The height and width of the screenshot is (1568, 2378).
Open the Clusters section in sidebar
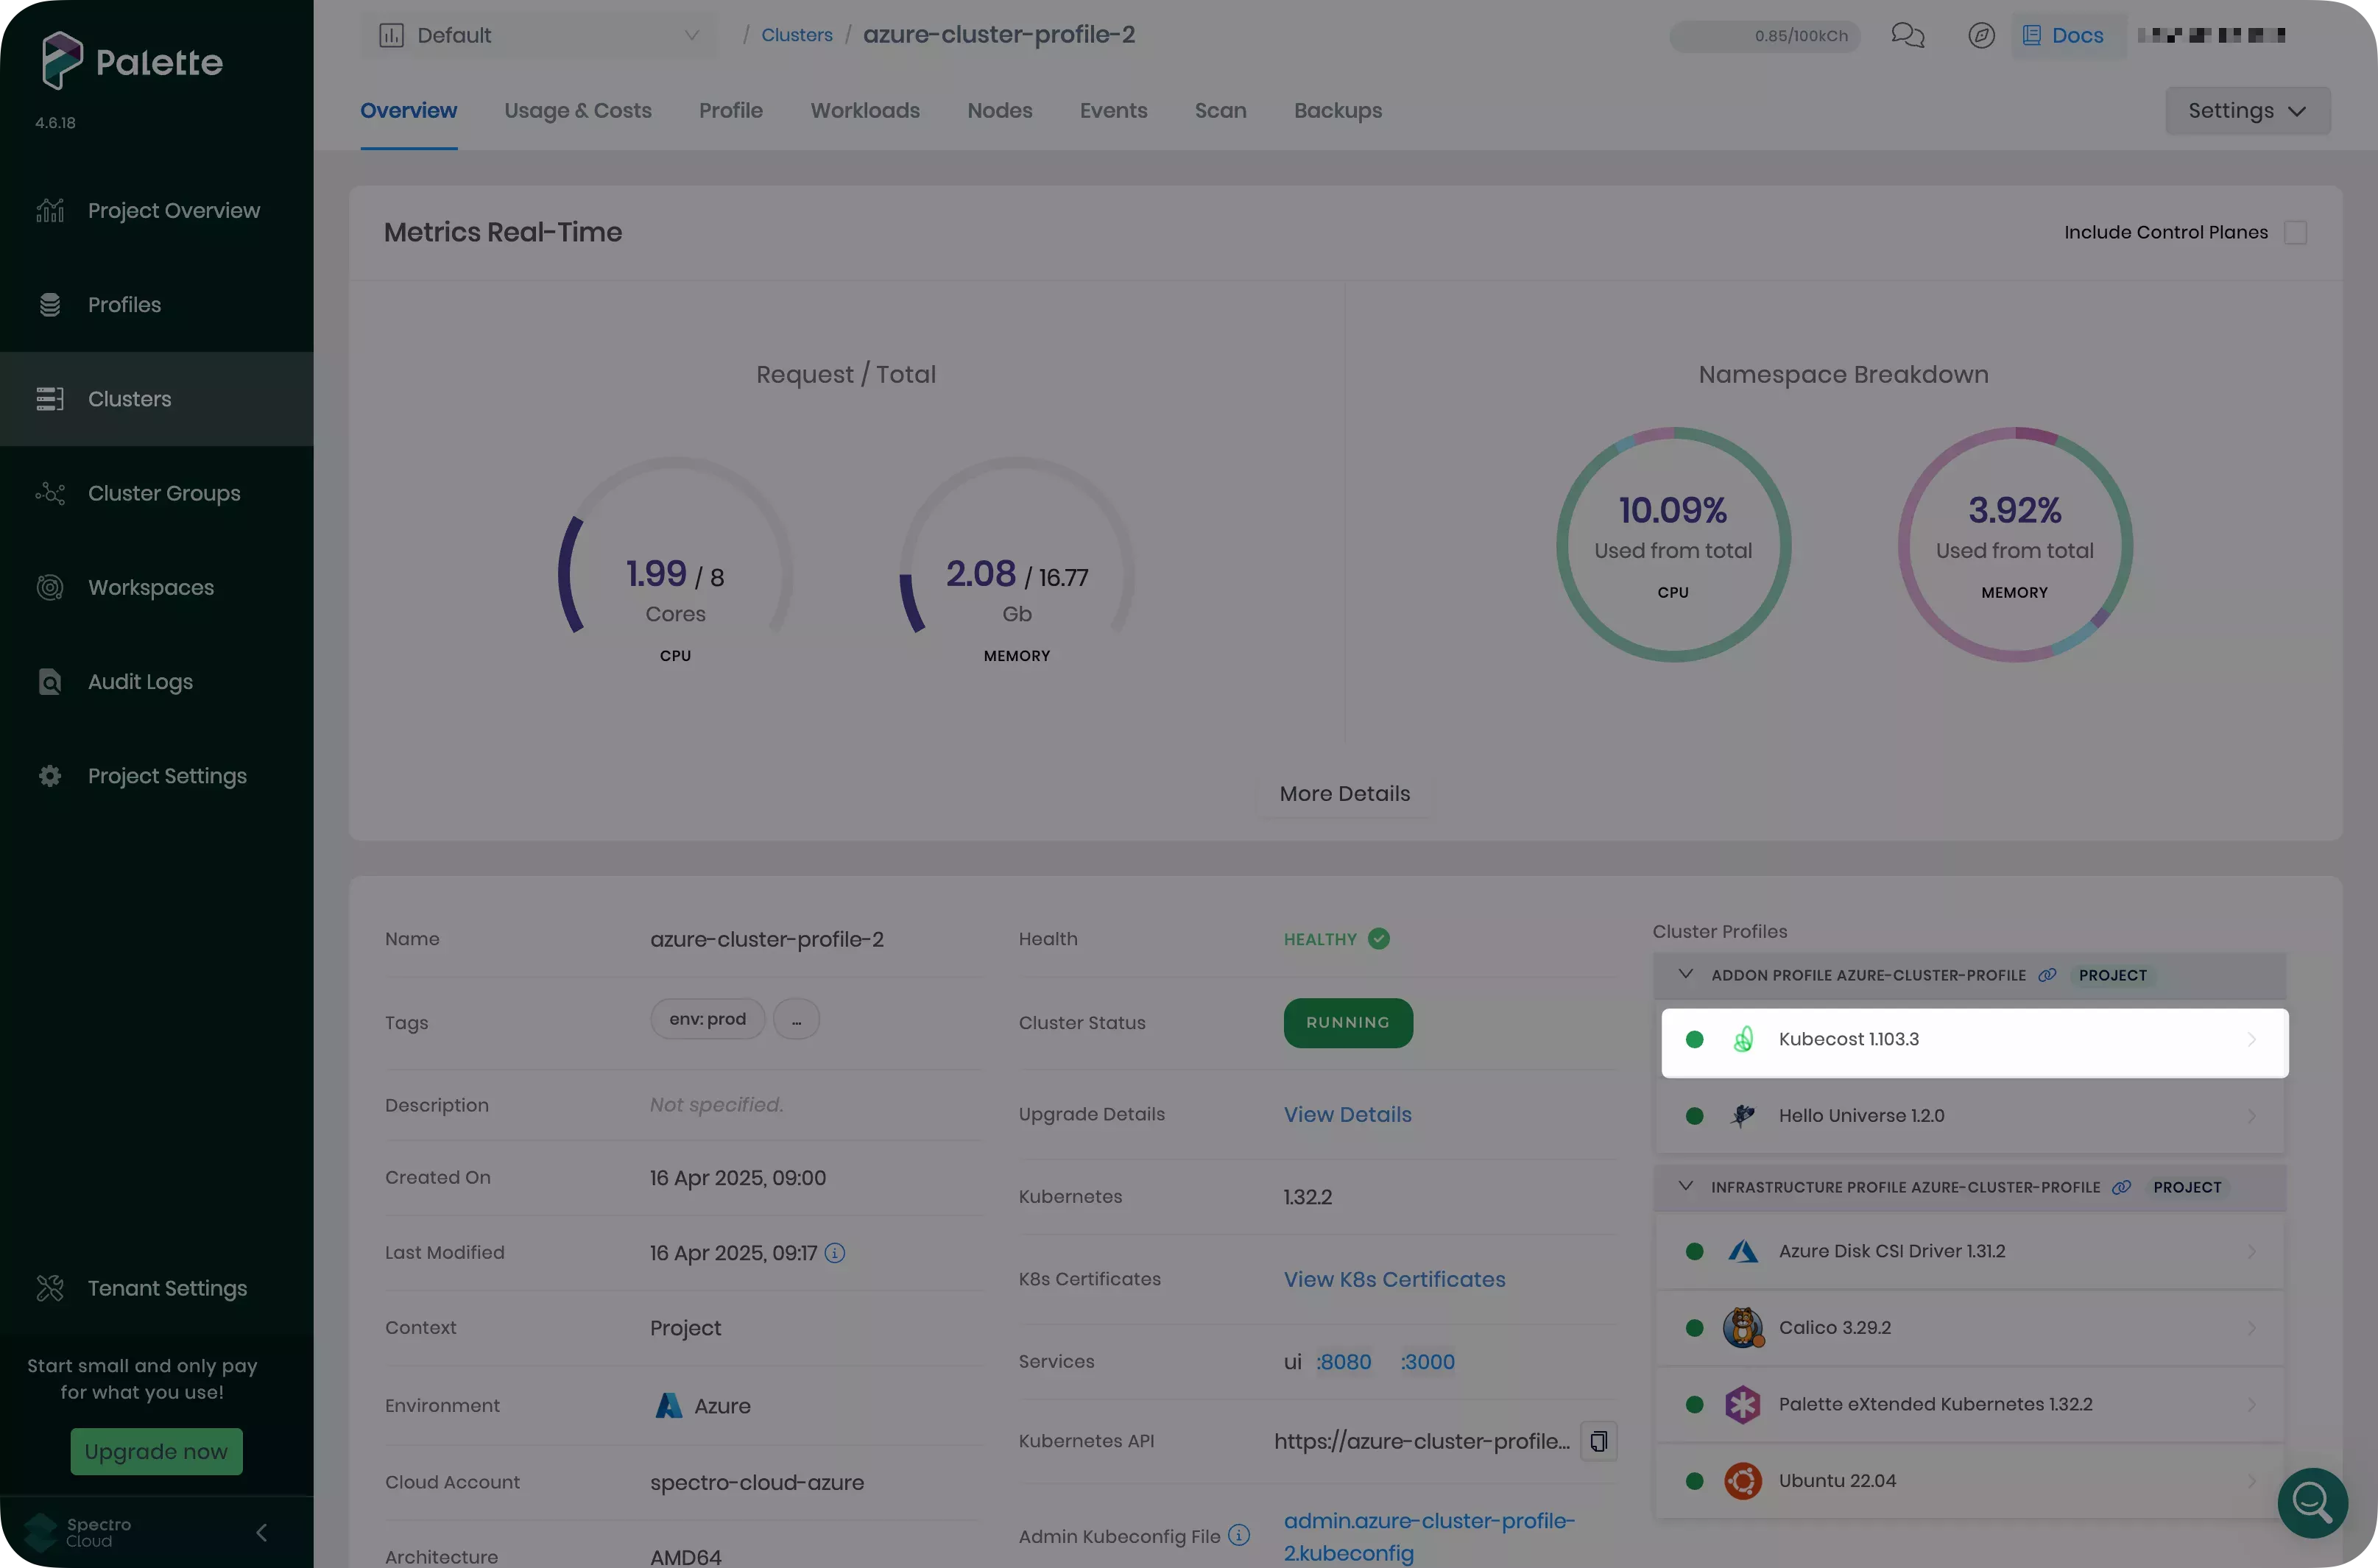[x=129, y=398]
